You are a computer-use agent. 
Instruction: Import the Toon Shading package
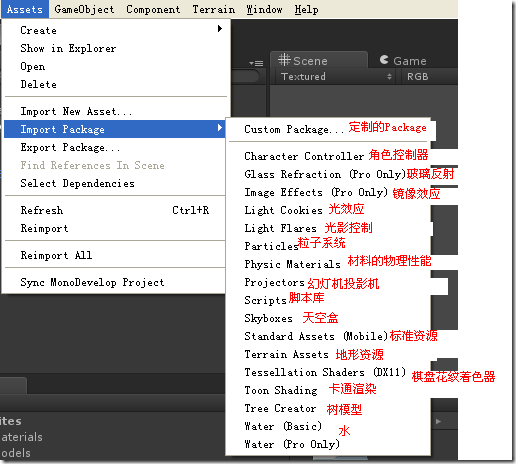tap(328, 390)
